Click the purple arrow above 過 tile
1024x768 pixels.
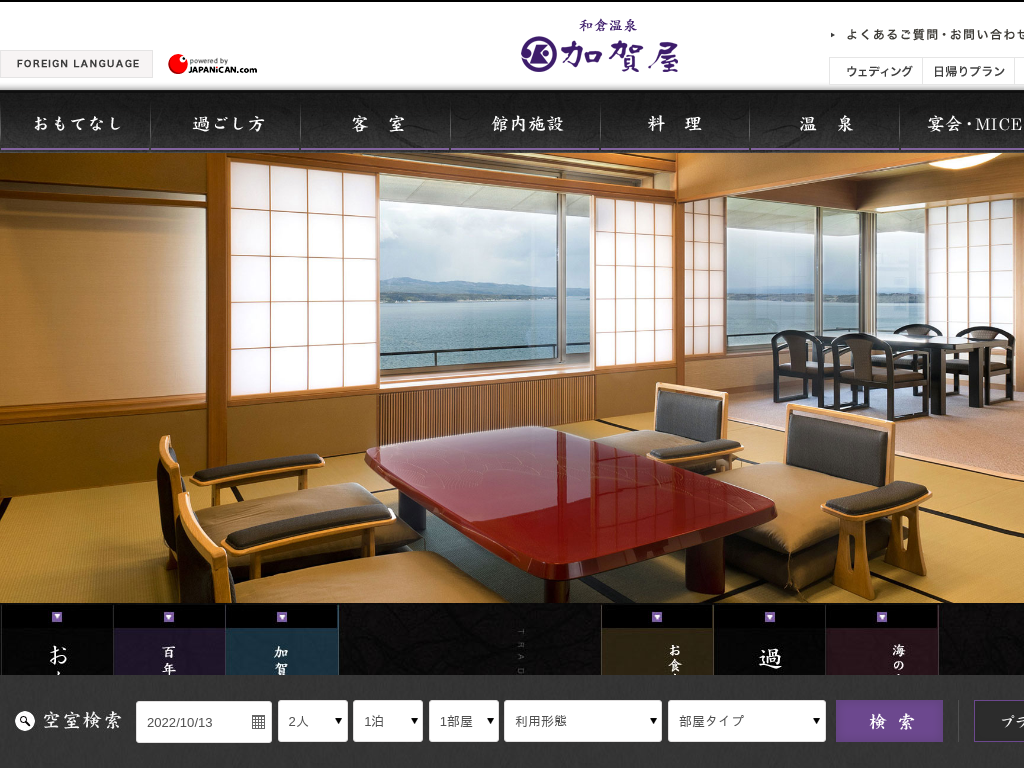(x=770, y=617)
